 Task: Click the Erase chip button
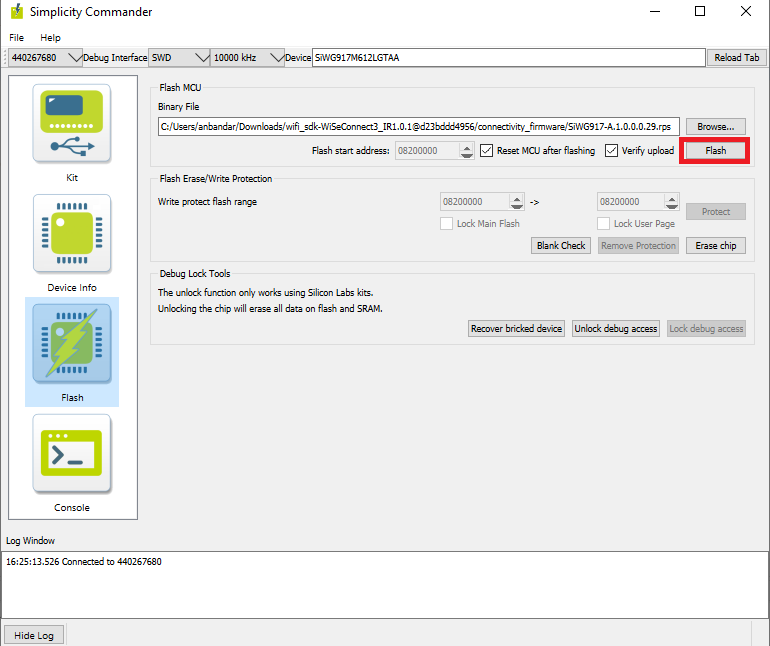715,245
